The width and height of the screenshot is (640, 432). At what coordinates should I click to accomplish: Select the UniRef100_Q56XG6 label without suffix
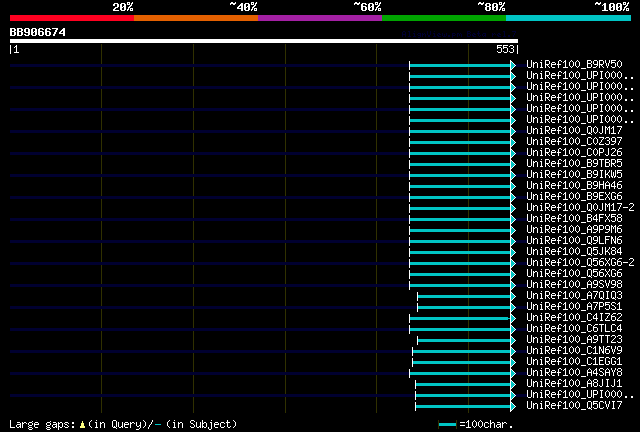pos(574,274)
